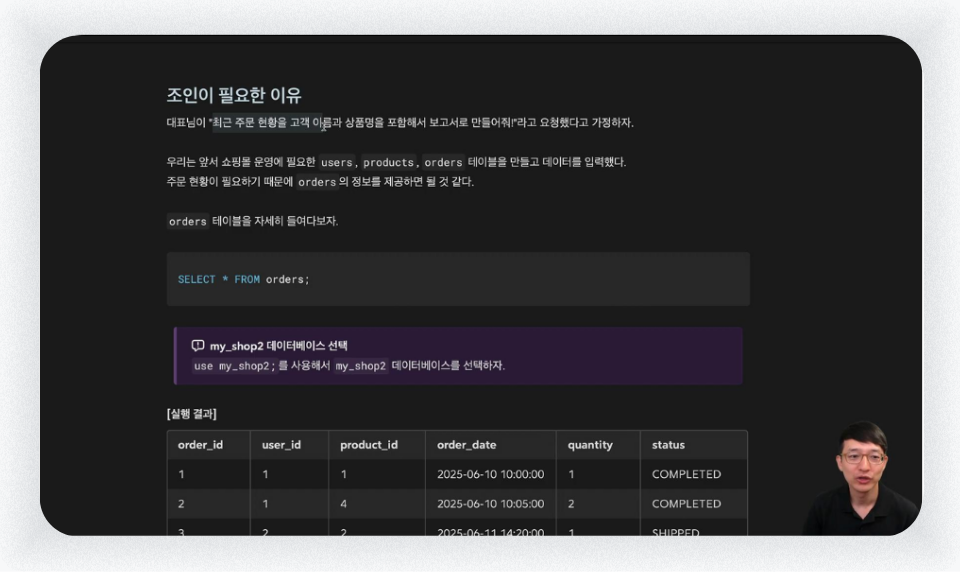Click the FROM keyword in the code block
The image size is (960, 572).
(x=247, y=279)
